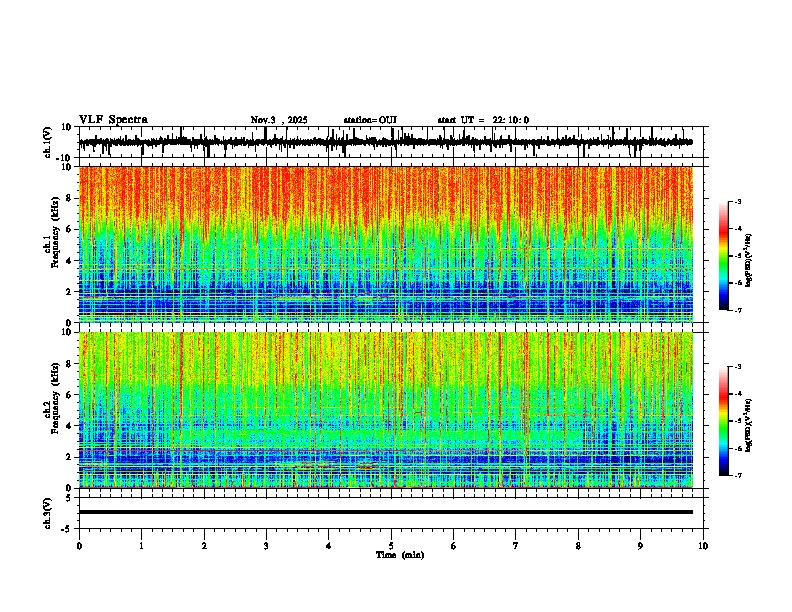The height and width of the screenshot is (612, 792).
Task: Click the time axis tick label '7'
Action: tap(516, 546)
